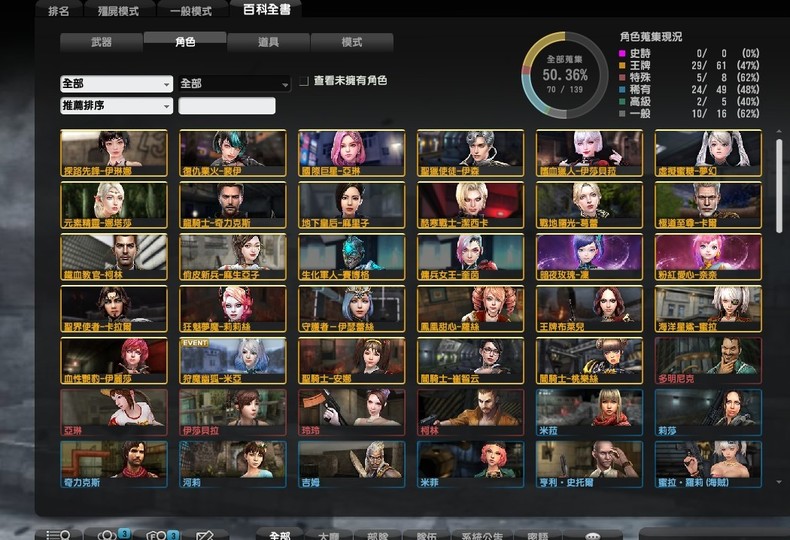This screenshot has width=790, height=540.
Task: Select the 全部 chat channel tab
Action: (x=280, y=535)
